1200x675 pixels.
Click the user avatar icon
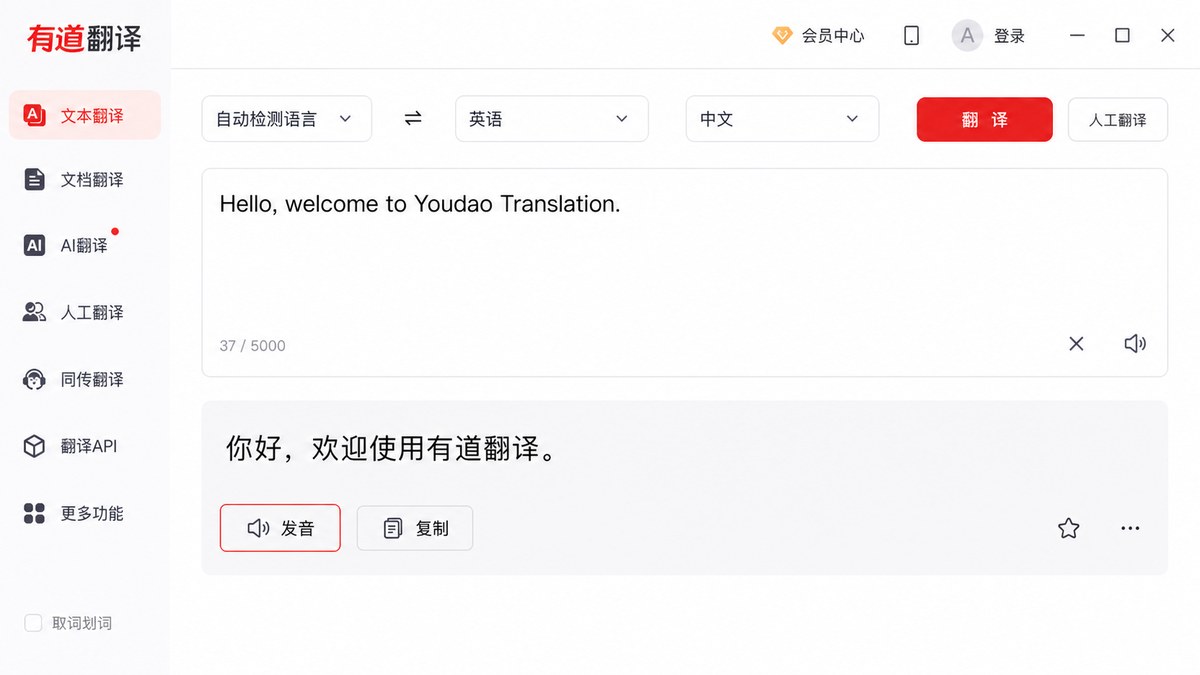pyautogui.click(x=967, y=36)
